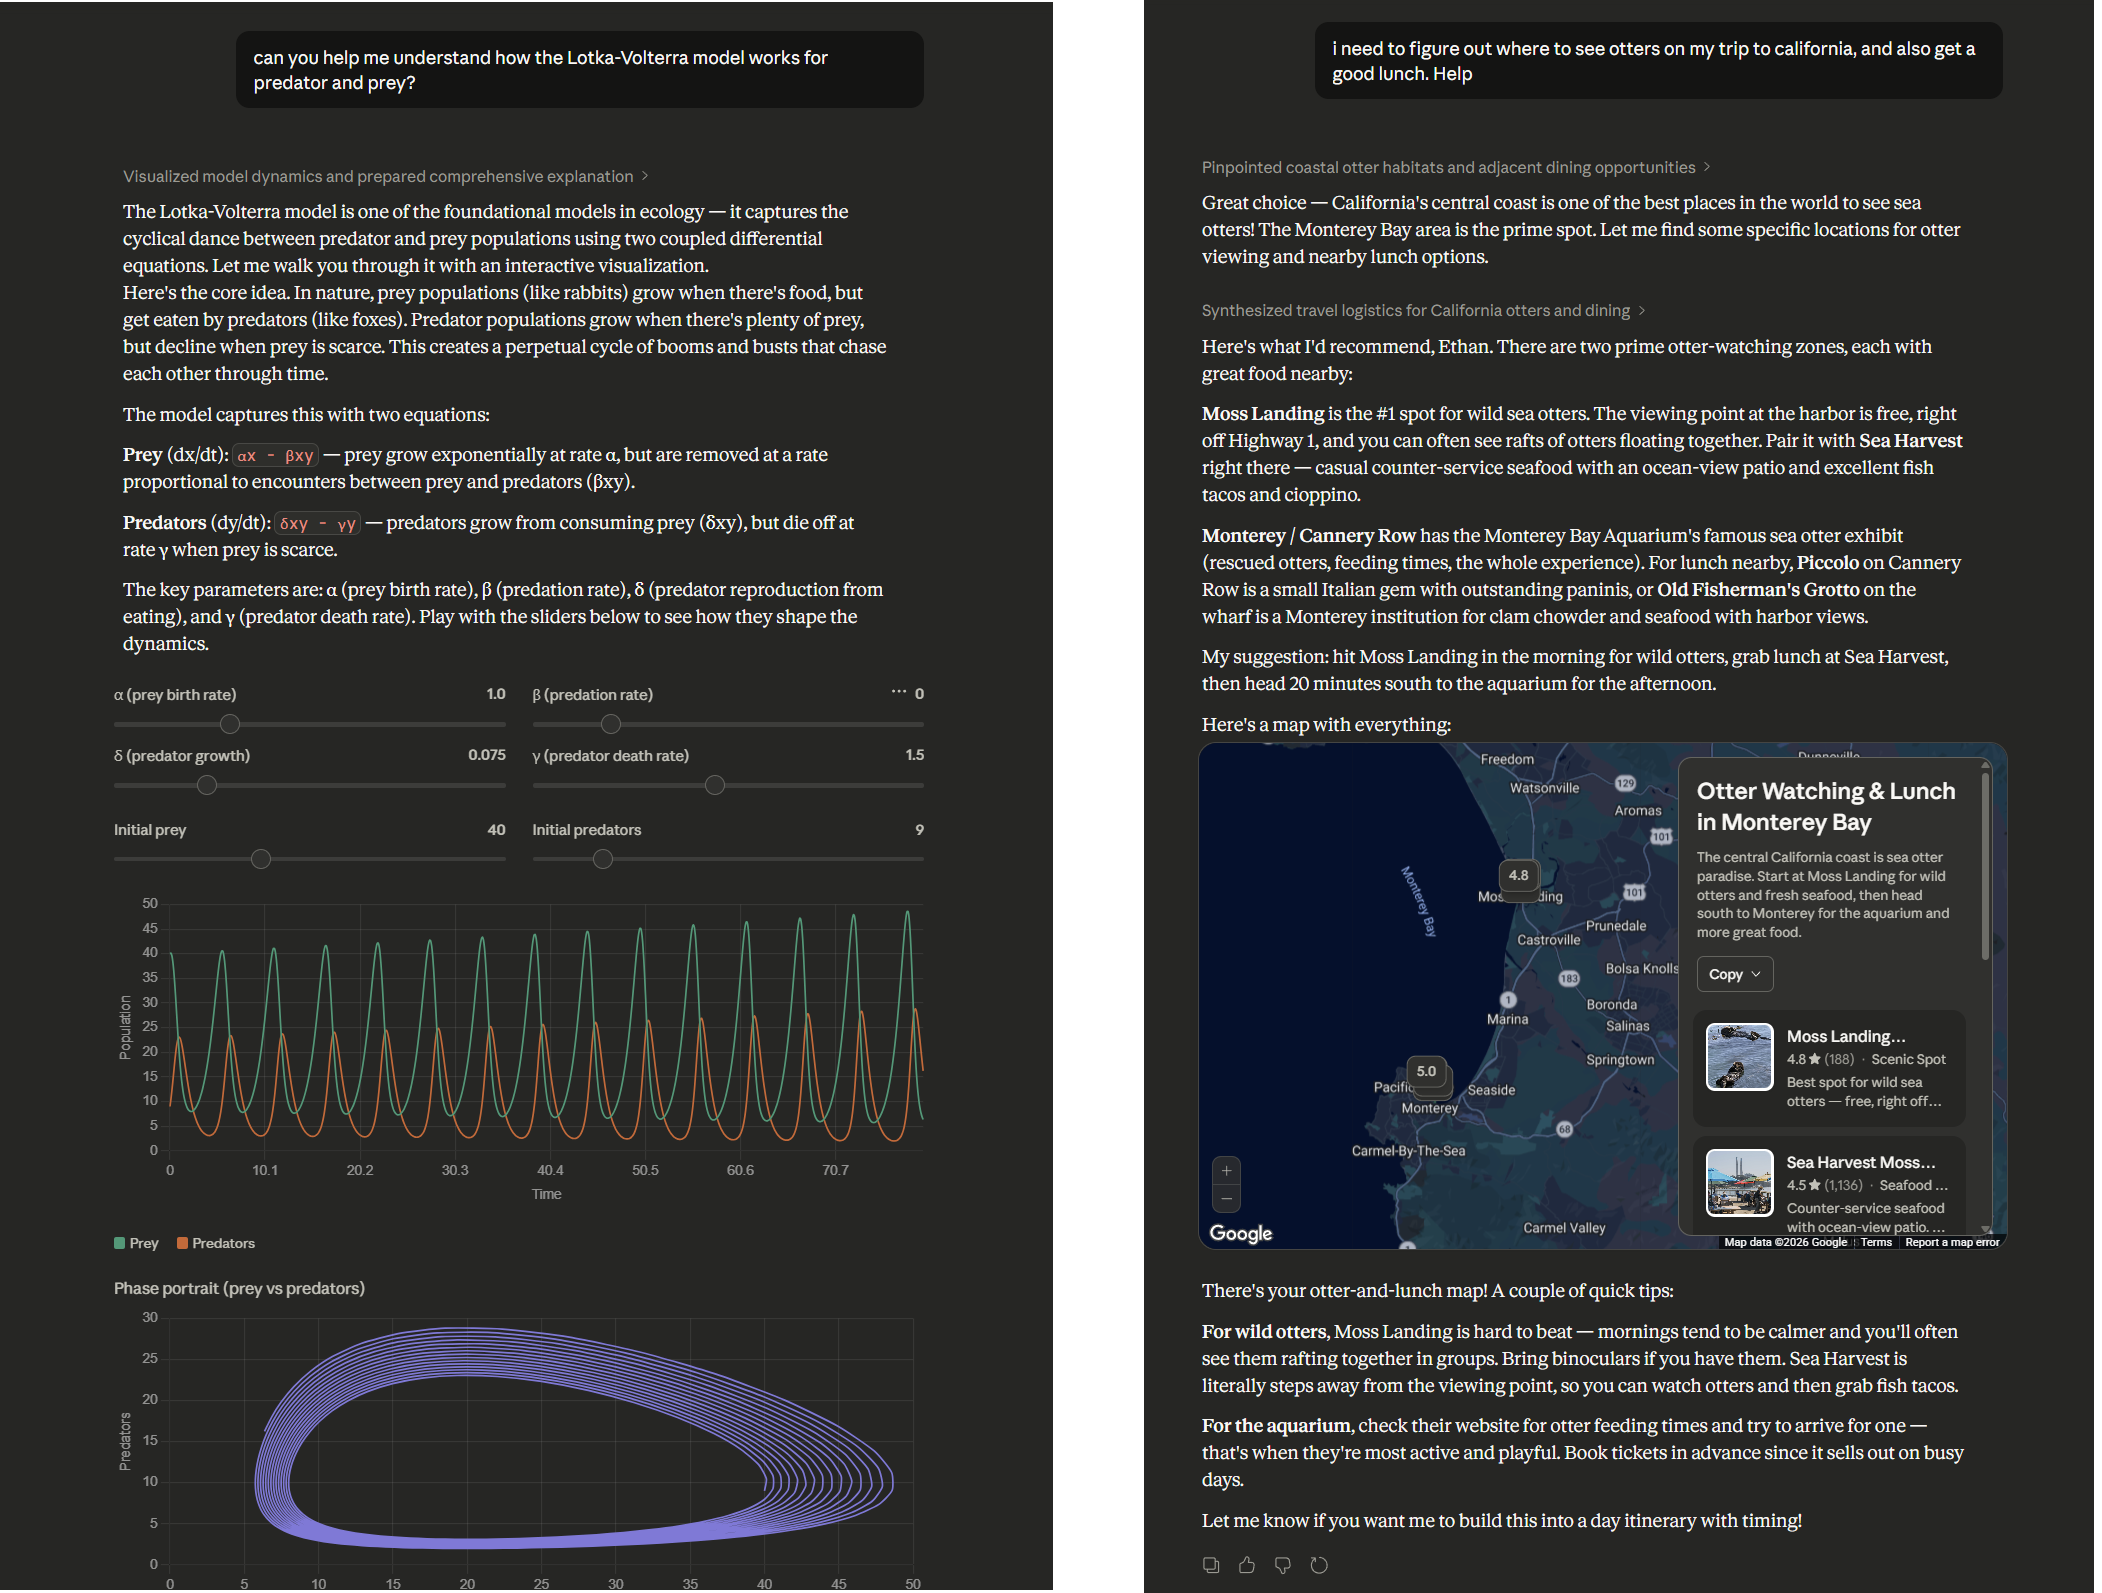
Task: Click the 5.0 rating map marker
Action: pos(1426,1071)
